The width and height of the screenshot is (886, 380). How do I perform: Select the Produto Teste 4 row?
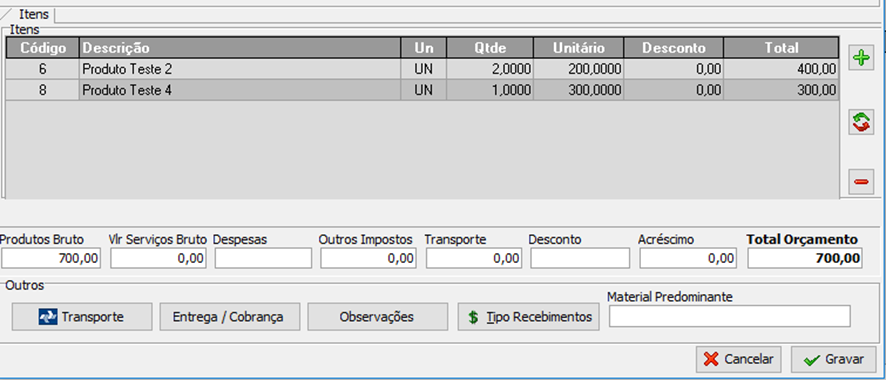tap(422, 90)
